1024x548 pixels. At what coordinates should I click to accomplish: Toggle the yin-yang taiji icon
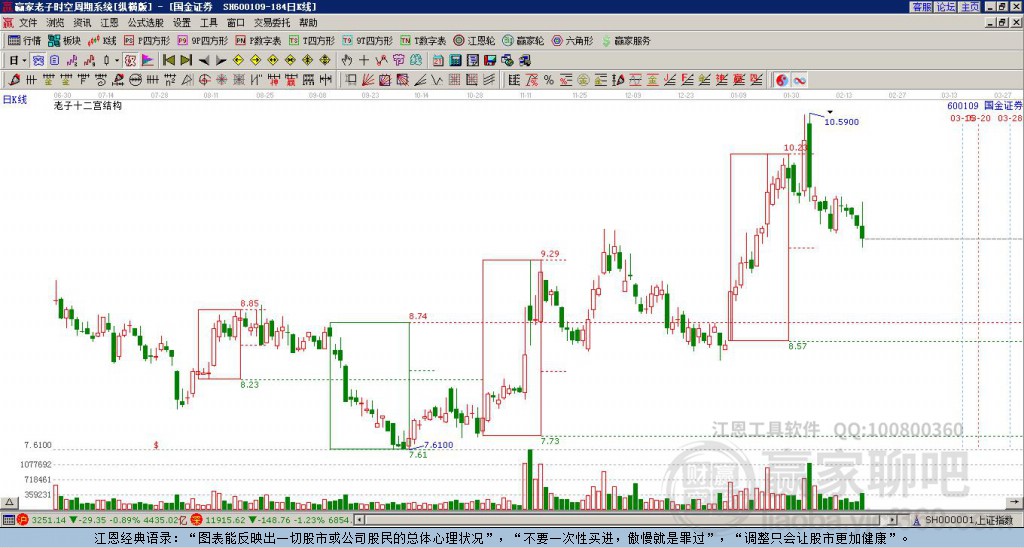[x=782, y=80]
